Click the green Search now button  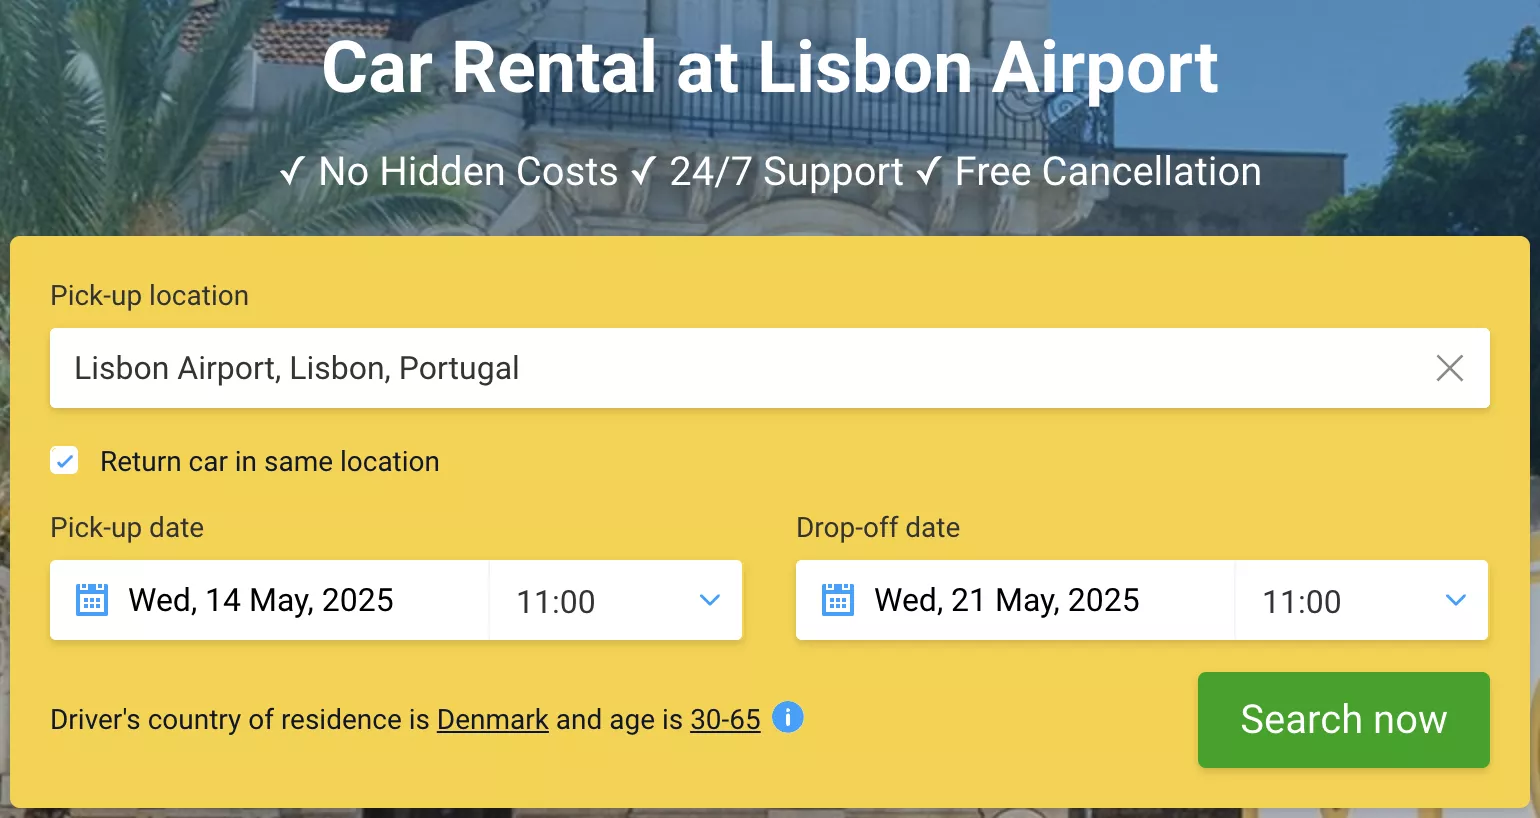tap(1344, 720)
